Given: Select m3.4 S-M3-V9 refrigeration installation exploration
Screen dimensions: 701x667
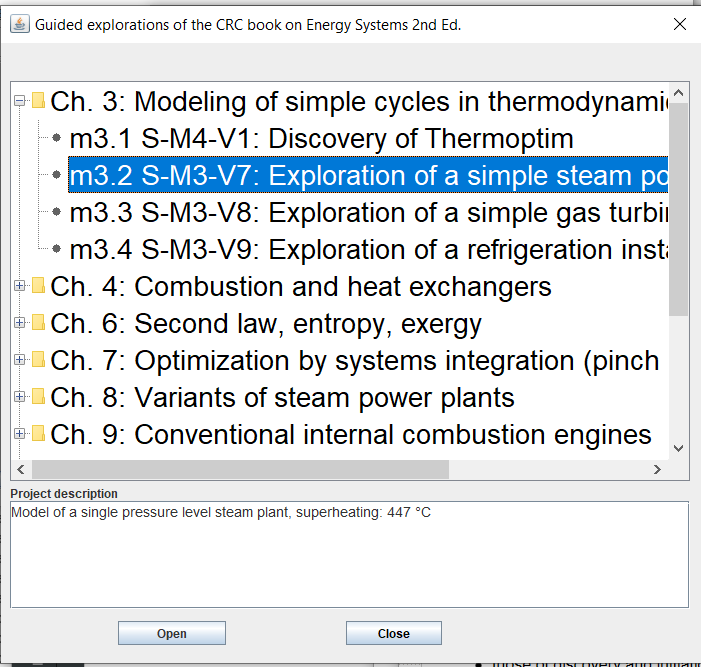Looking at the screenshot, I should point(369,249).
